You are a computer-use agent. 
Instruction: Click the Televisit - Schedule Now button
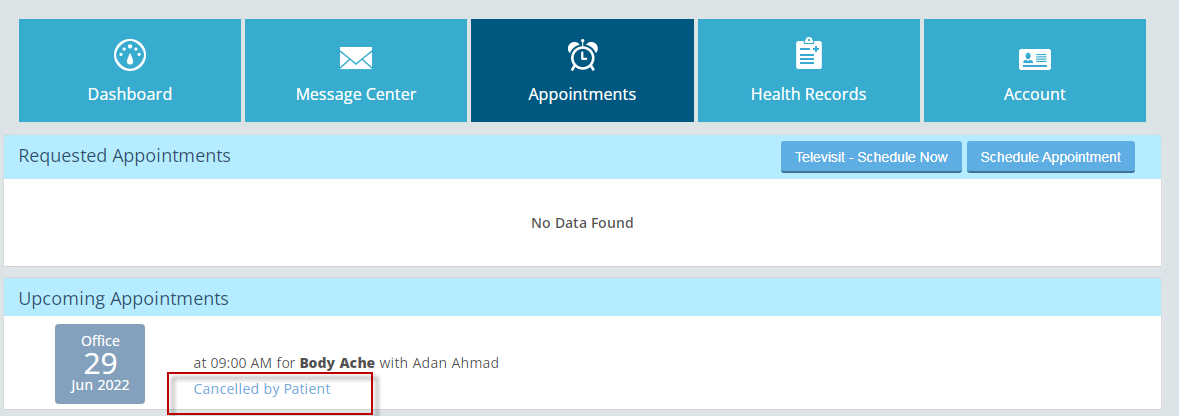coord(871,157)
